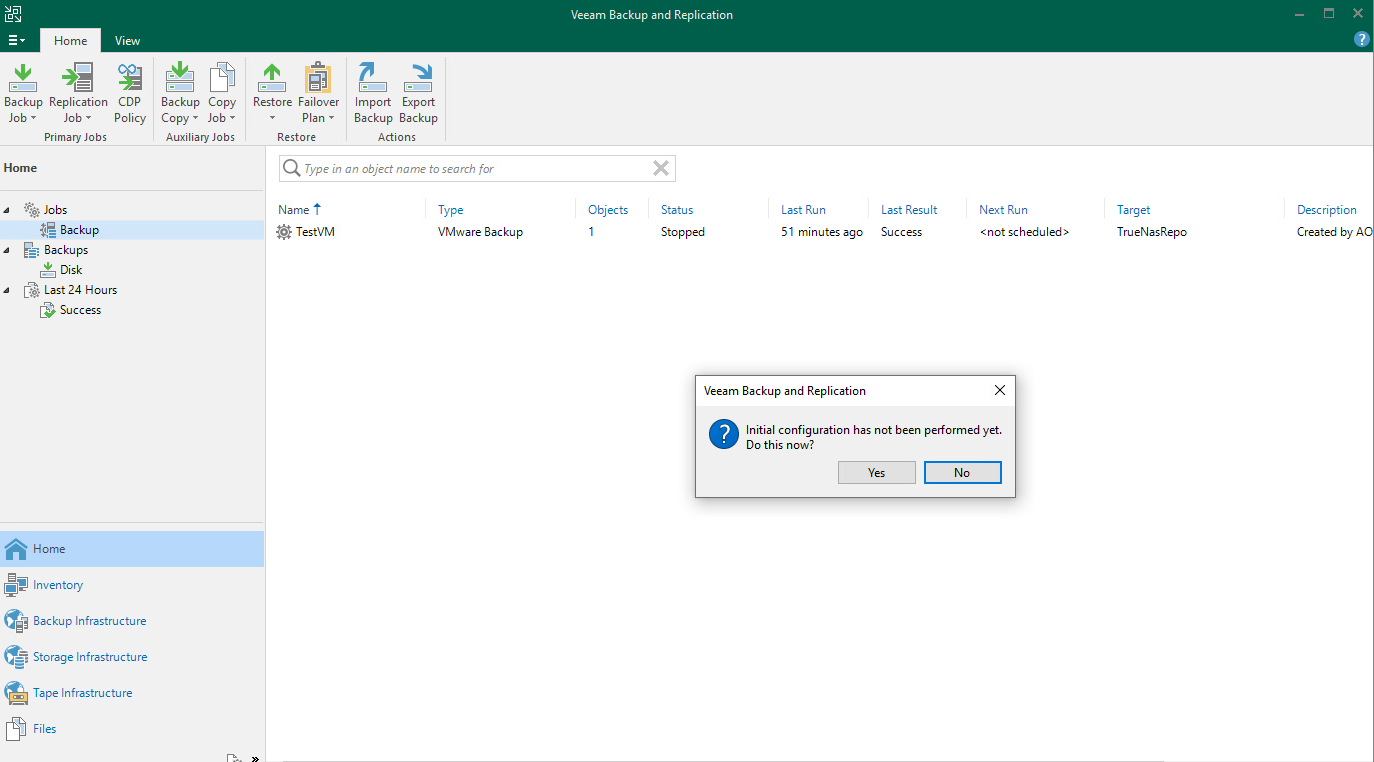Focus the object name search field
Image resolution: width=1374 pixels, height=762 pixels.
[475, 169]
